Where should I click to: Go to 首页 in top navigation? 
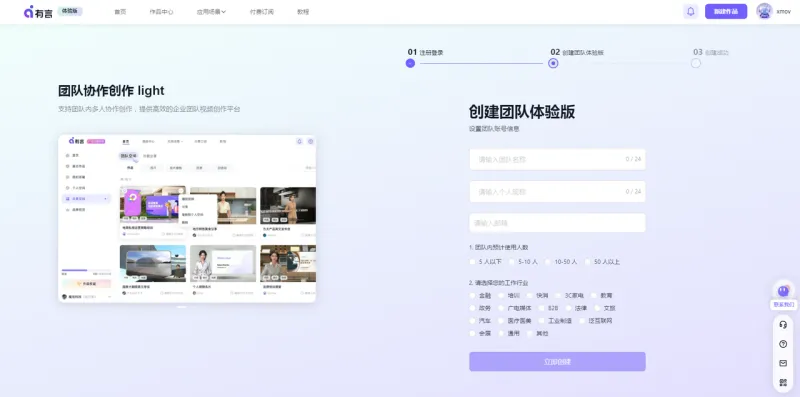(x=120, y=12)
